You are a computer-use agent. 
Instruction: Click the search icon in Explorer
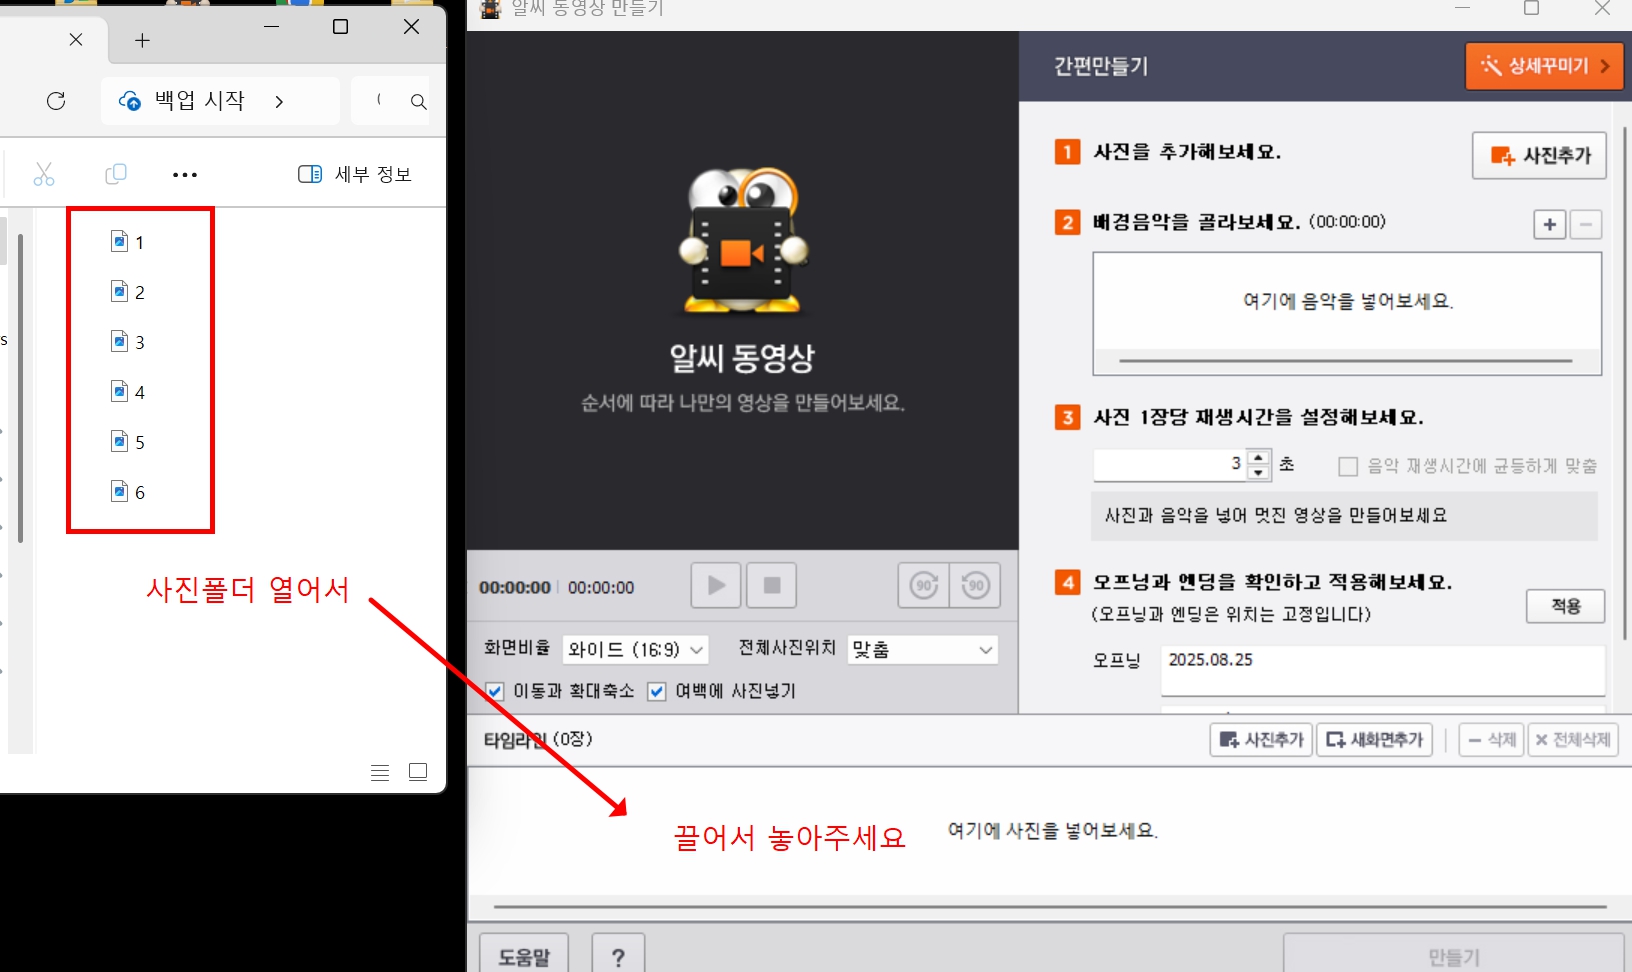(x=418, y=102)
